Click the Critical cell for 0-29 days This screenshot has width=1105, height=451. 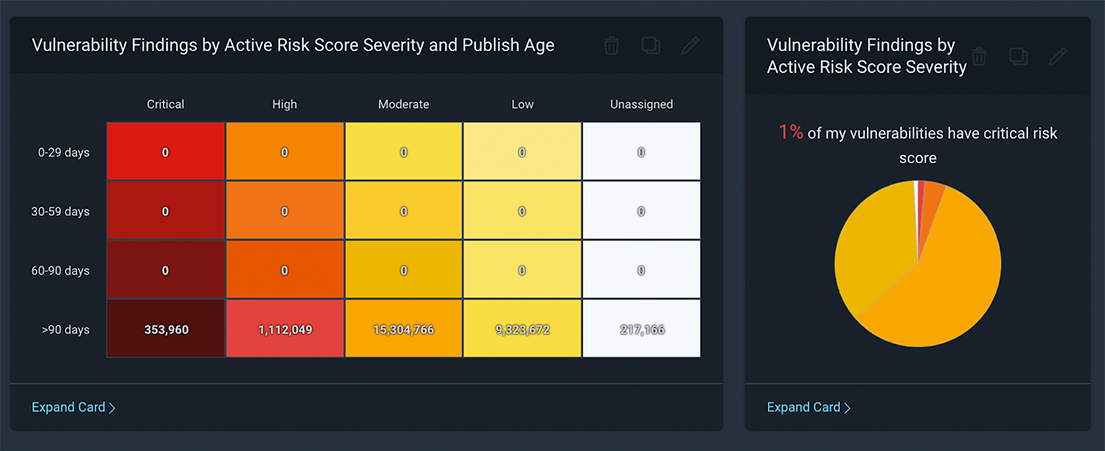[166, 152]
